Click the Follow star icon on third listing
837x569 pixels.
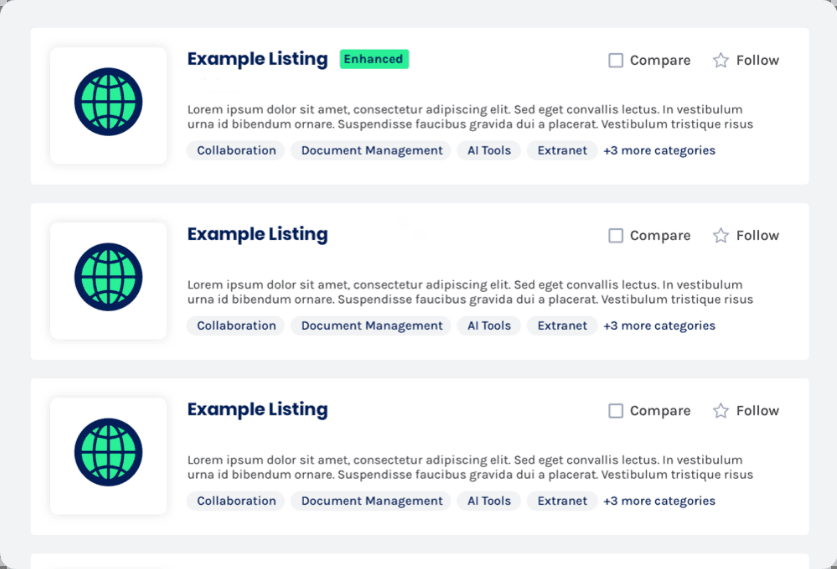click(721, 410)
